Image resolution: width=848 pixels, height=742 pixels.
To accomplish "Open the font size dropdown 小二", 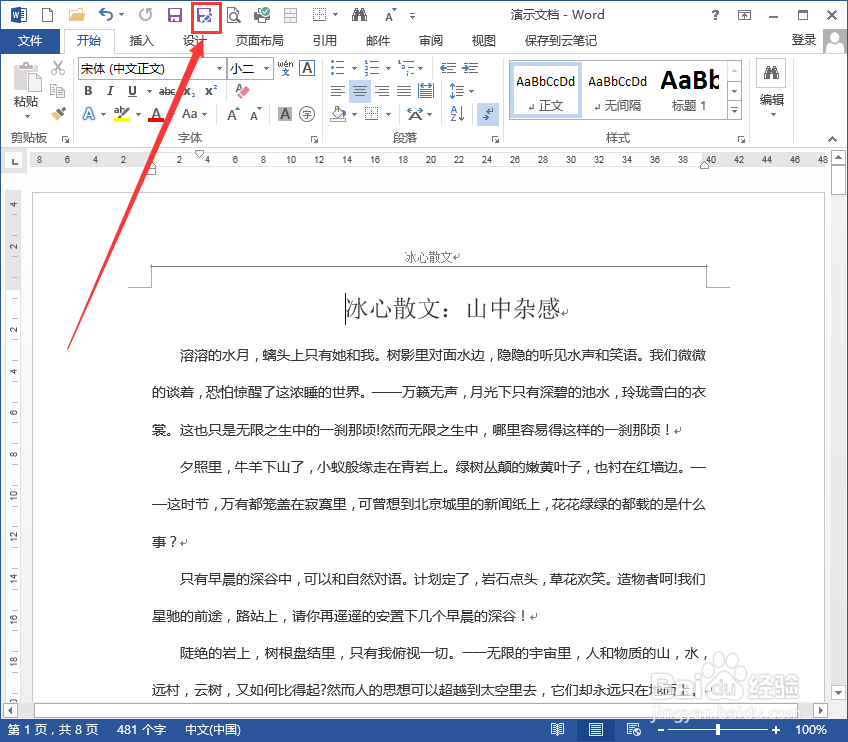I will (x=266, y=69).
